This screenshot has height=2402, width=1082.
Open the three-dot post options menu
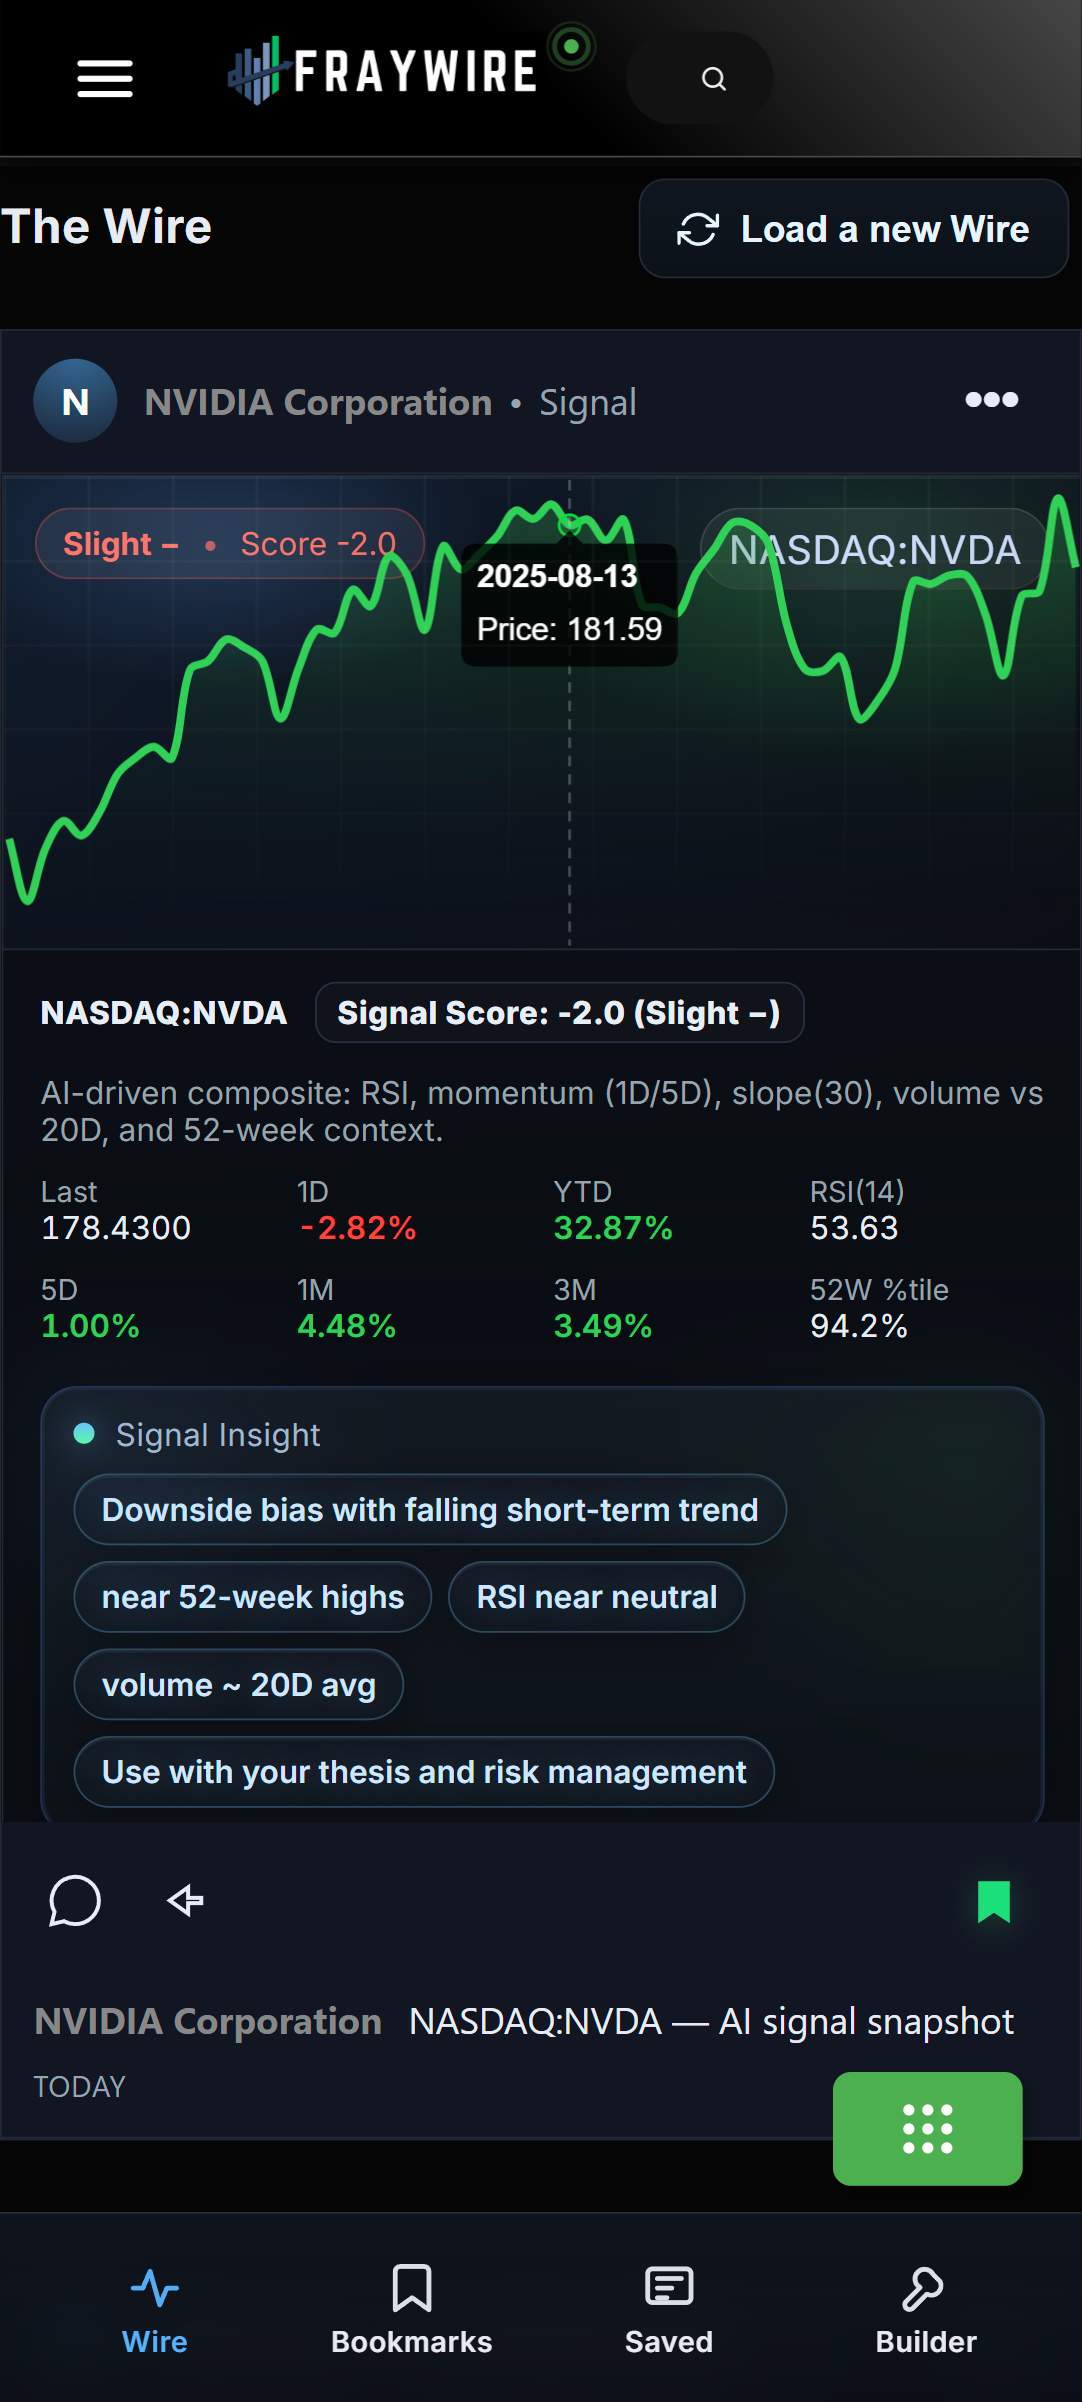coord(991,400)
